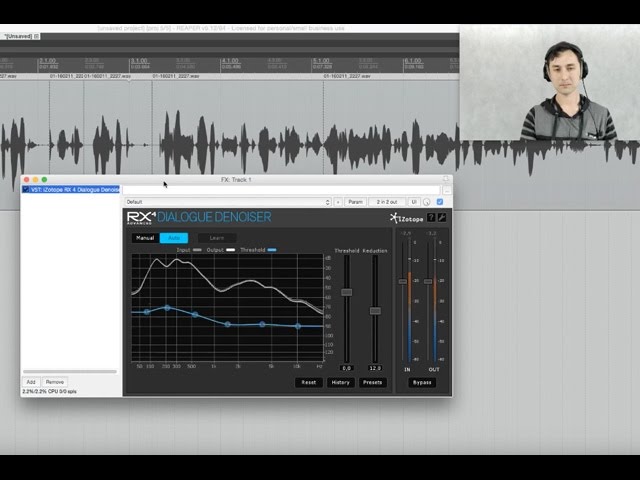Open iZotope help question mark icon
Image resolution: width=640 pixels, height=480 pixels.
(x=431, y=218)
